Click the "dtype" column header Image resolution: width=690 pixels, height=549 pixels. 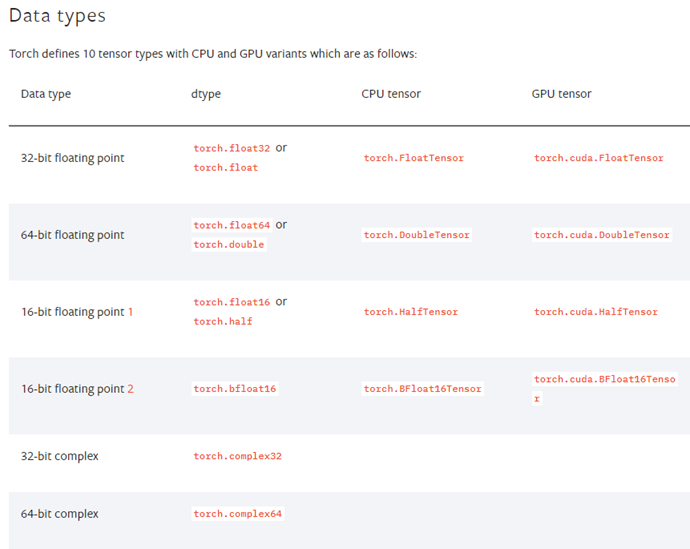click(206, 94)
